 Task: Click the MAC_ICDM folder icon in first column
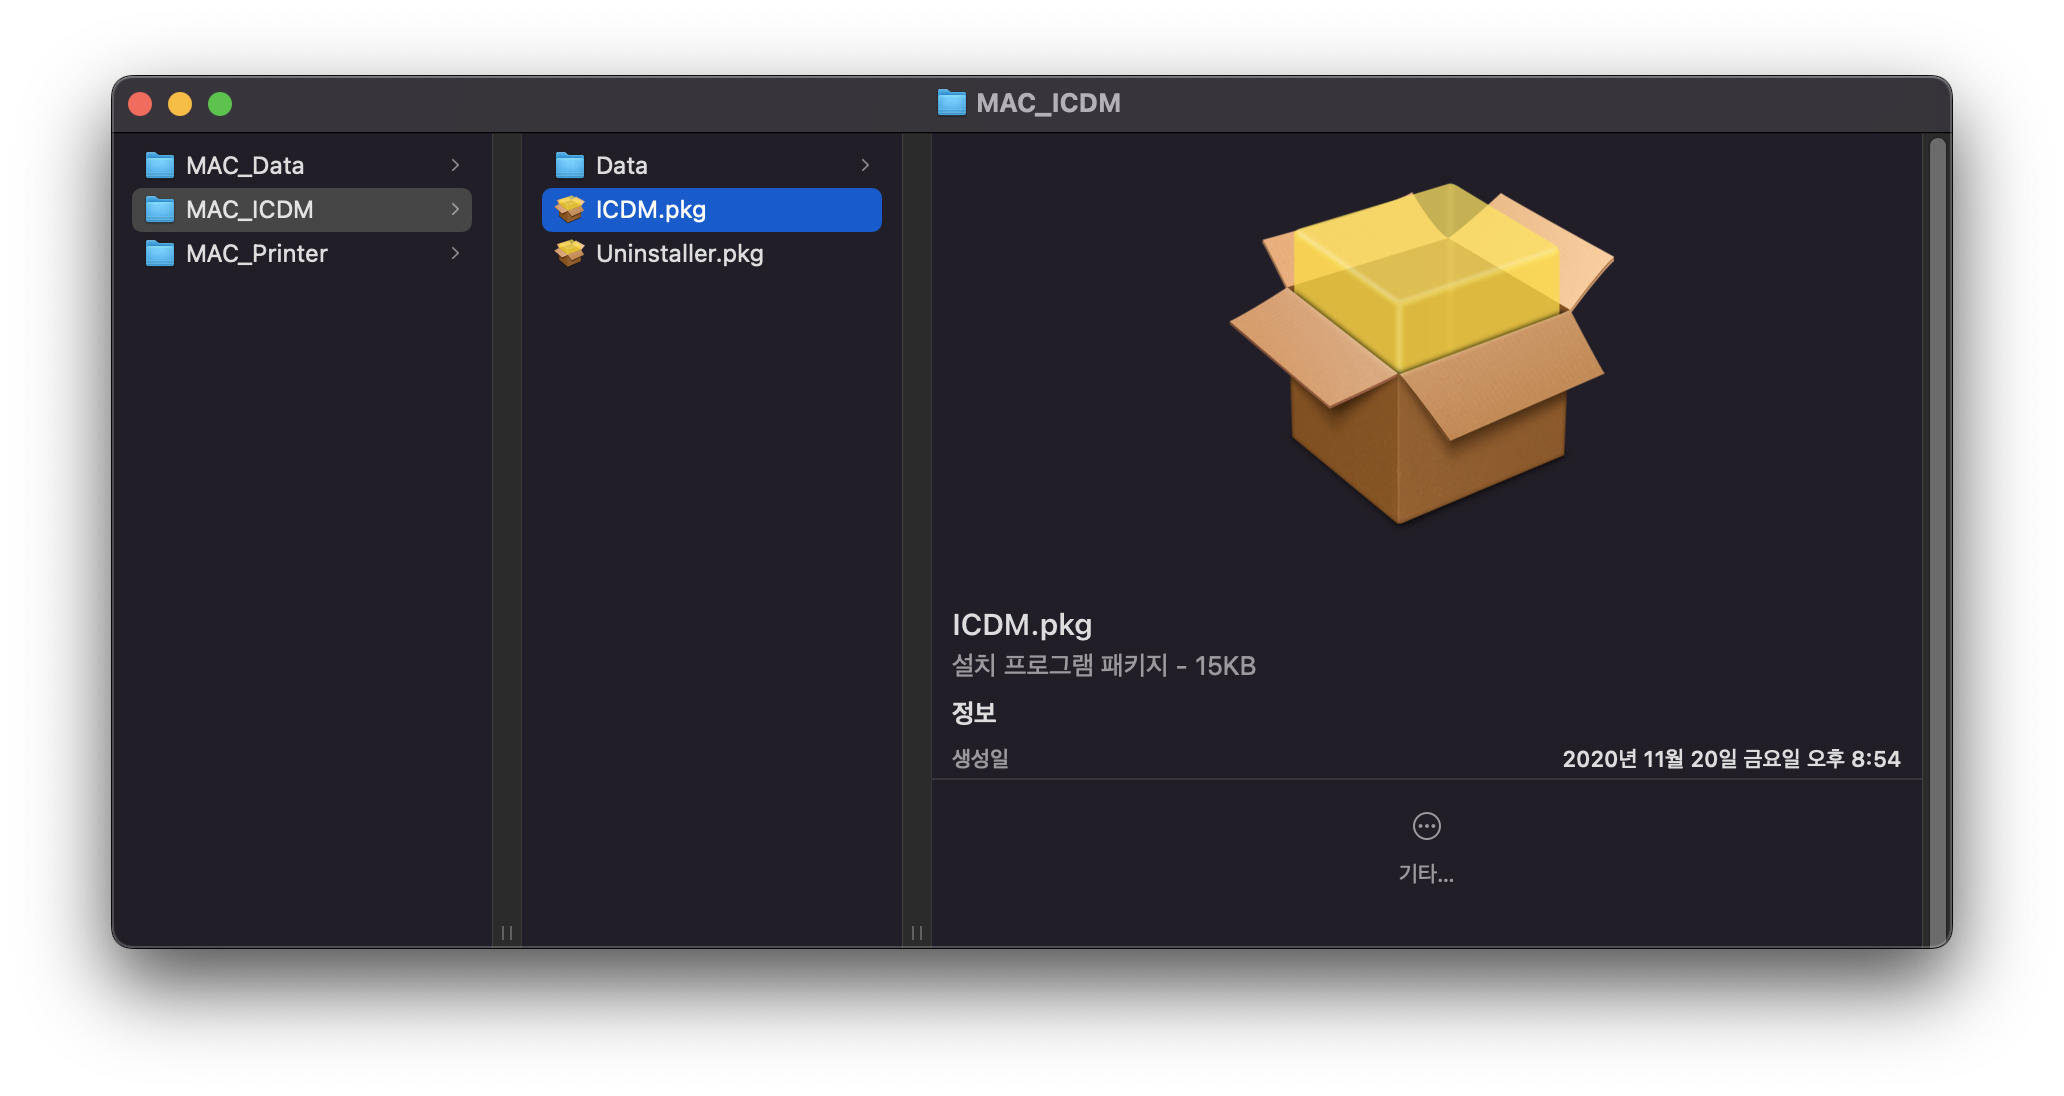[x=160, y=209]
